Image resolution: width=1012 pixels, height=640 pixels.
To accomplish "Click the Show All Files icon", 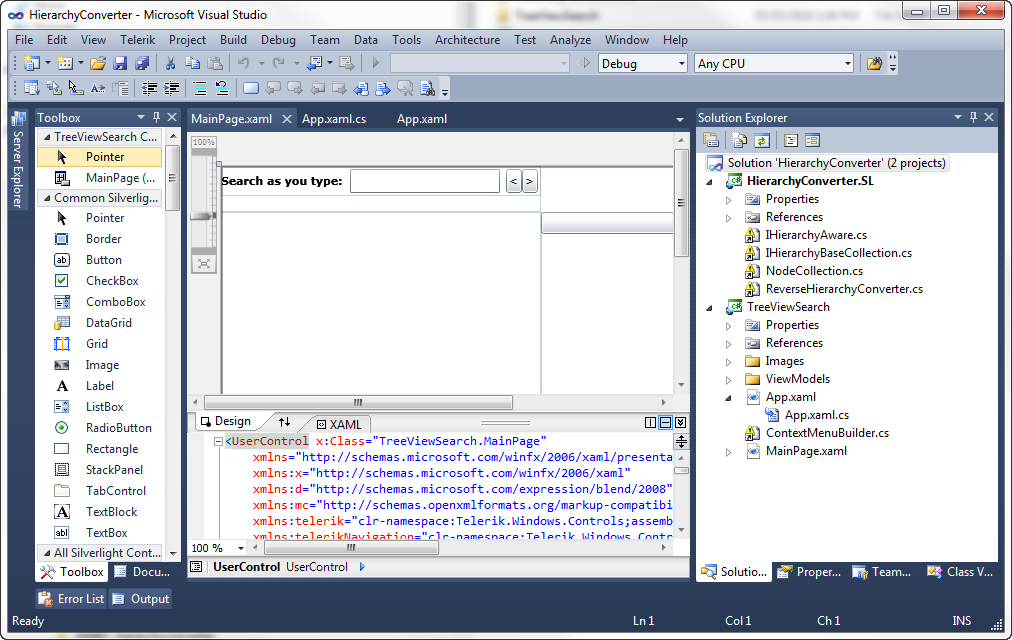I will tap(739, 141).
